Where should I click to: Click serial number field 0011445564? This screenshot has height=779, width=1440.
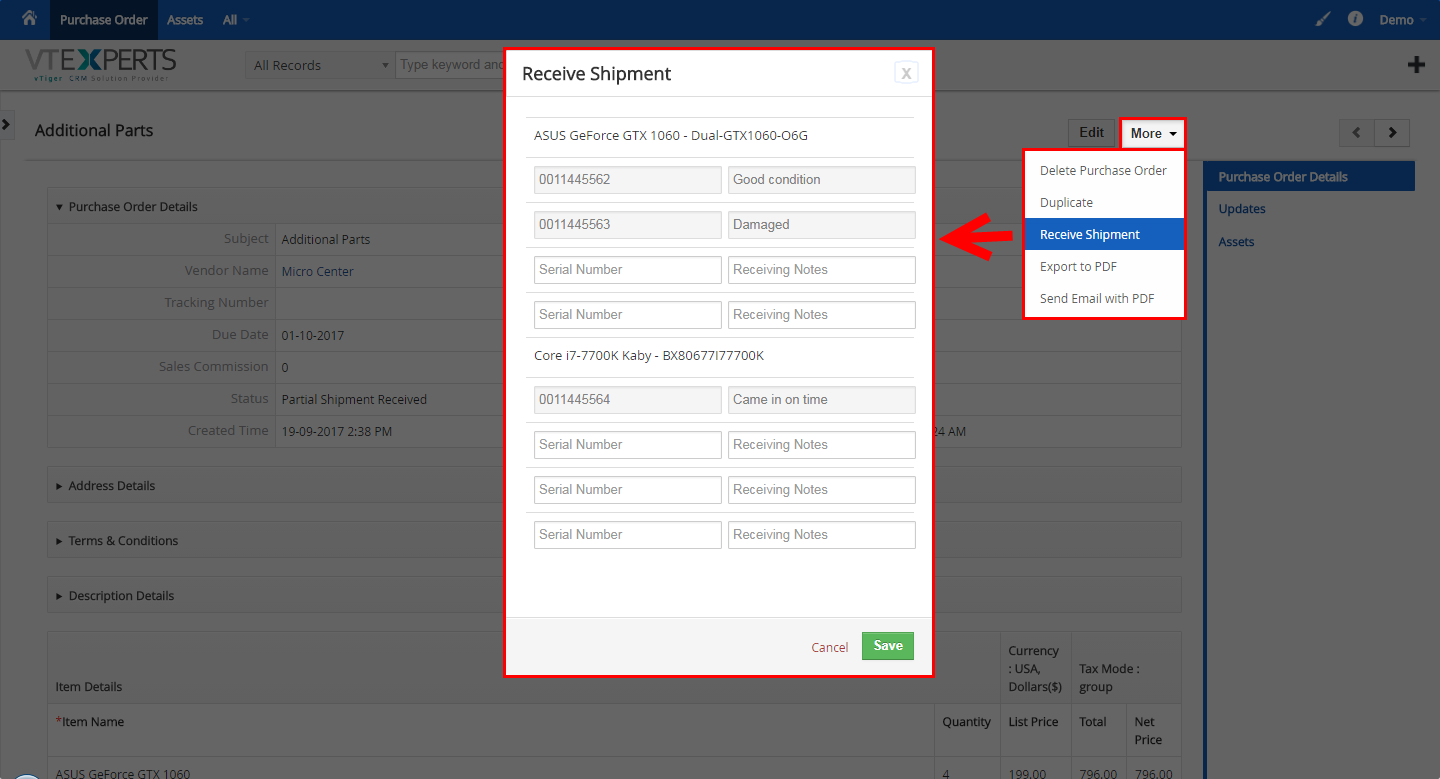628,400
